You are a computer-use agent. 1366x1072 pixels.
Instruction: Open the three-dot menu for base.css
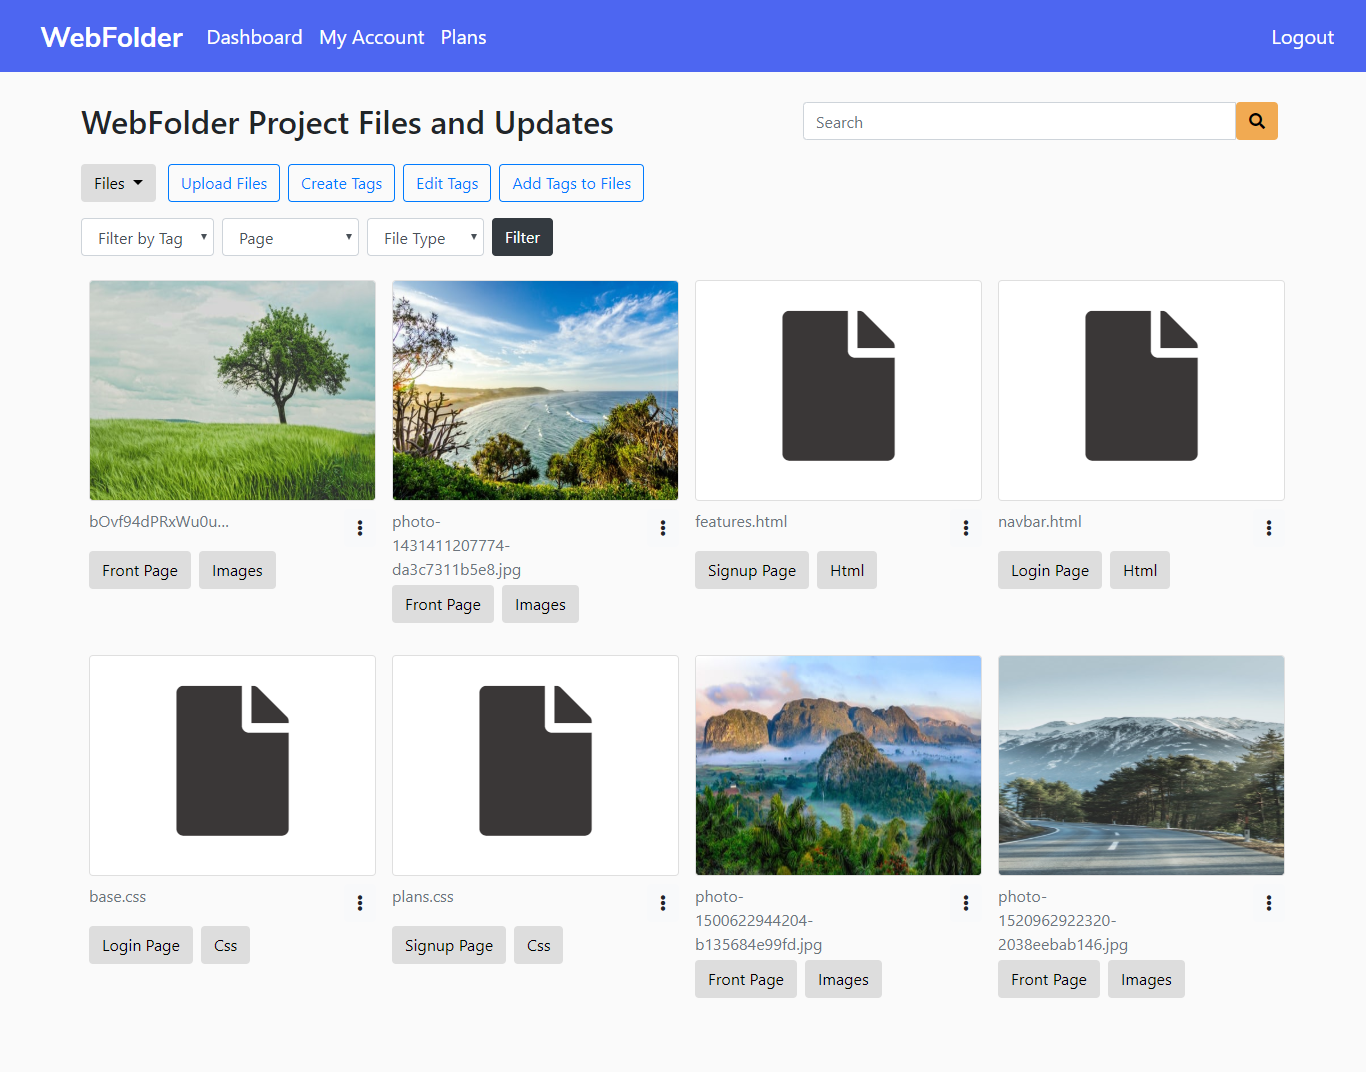pyautogui.click(x=359, y=903)
